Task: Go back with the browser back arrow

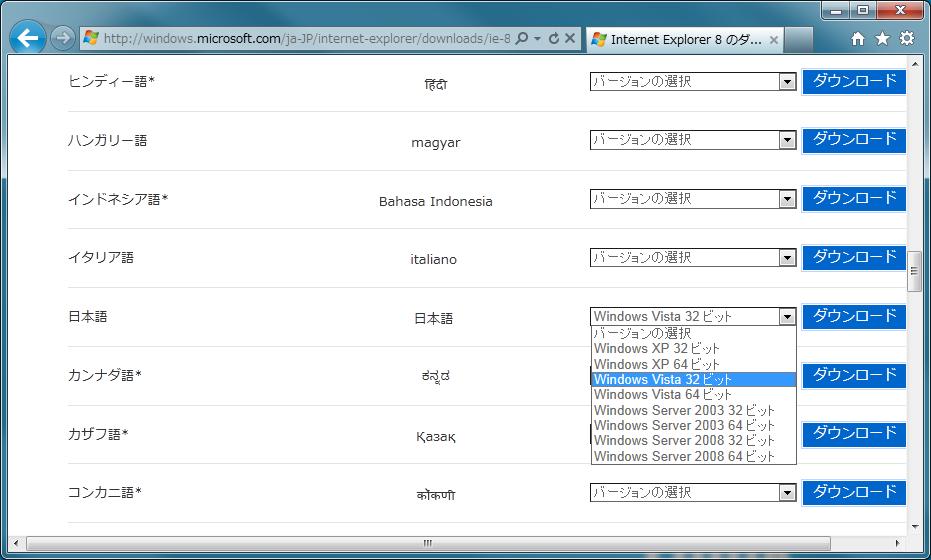Action: (27, 38)
